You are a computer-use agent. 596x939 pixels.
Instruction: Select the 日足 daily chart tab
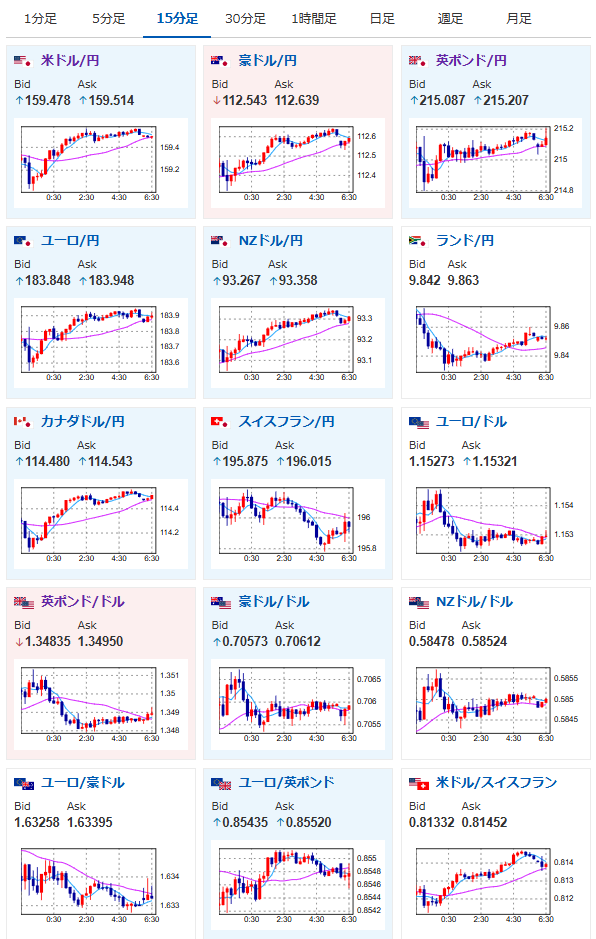pyautogui.click(x=382, y=19)
